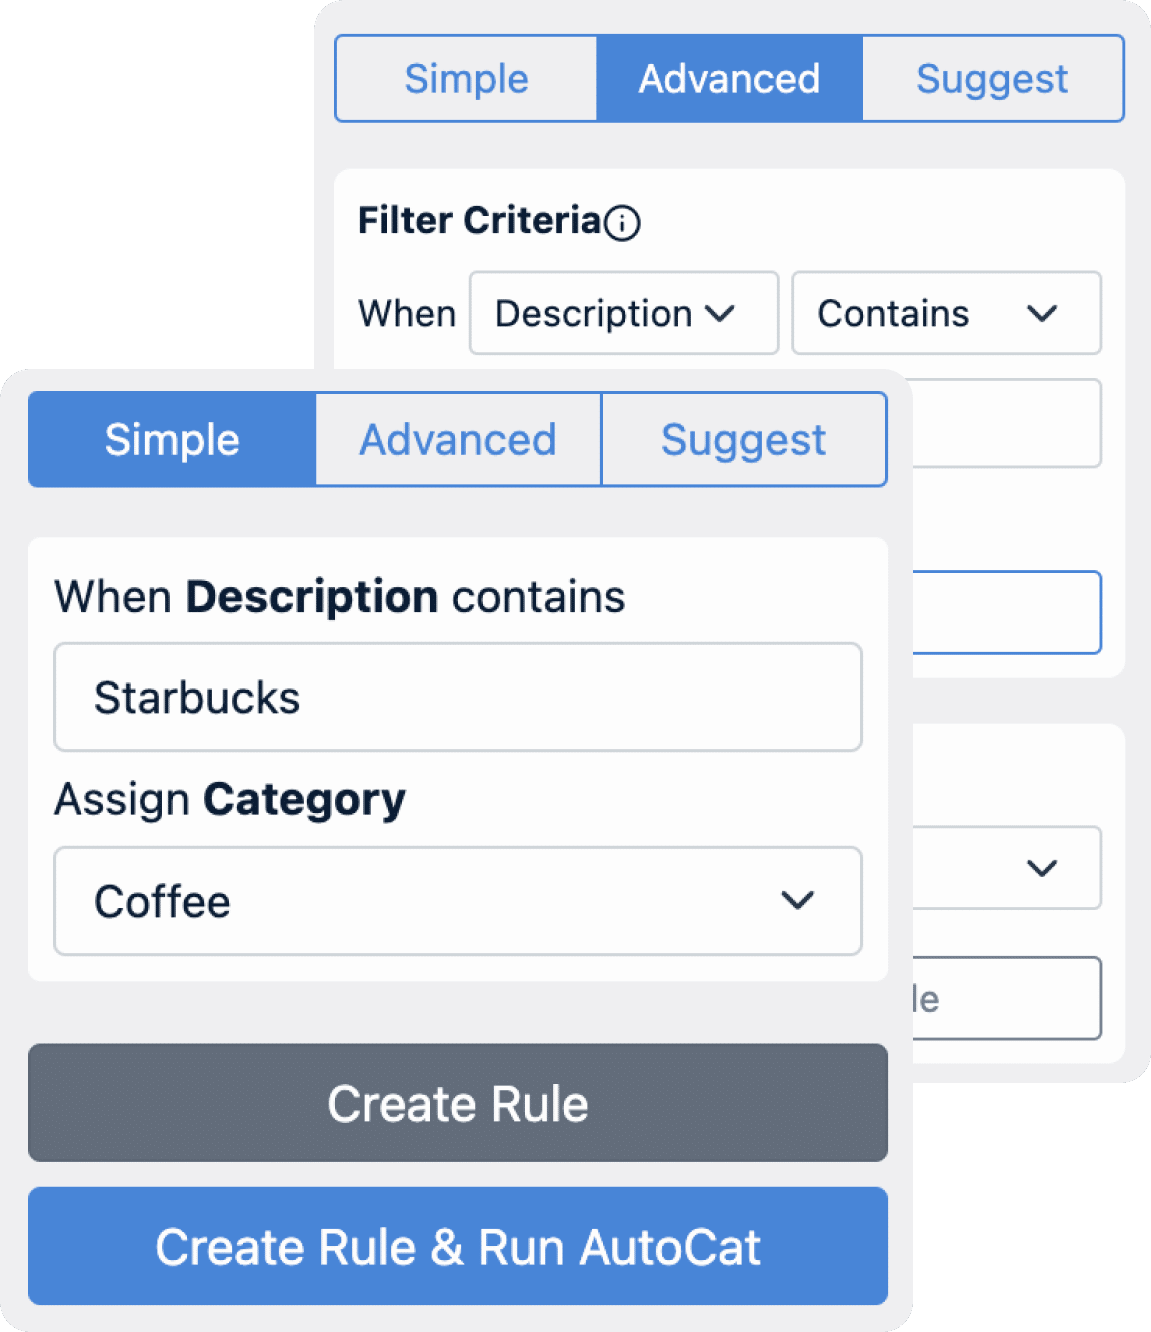Focus the blue-outlined input field in back panel

[1007, 613]
